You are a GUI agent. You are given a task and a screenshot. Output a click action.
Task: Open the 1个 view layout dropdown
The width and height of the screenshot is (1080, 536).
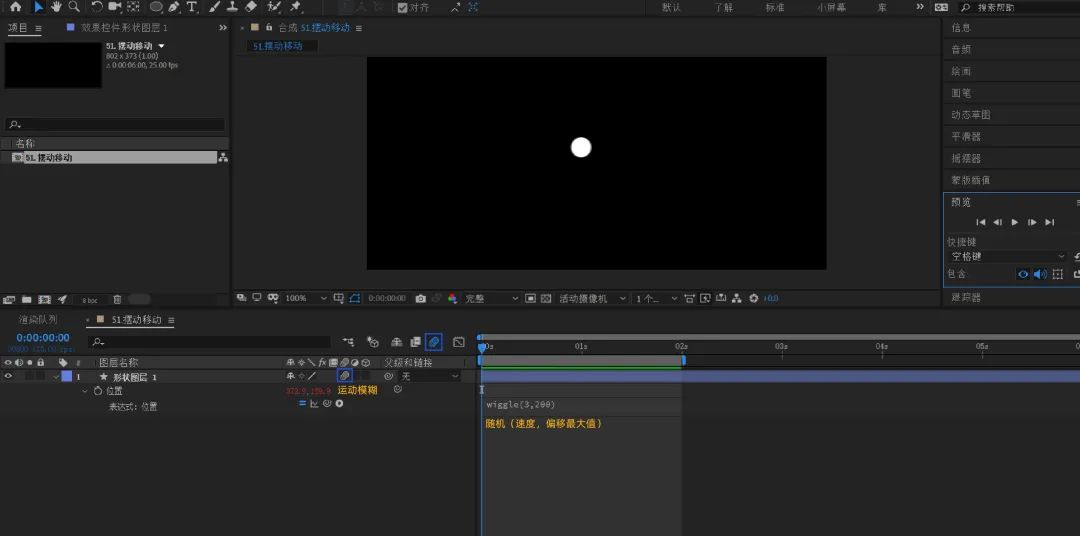[x=656, y=298]
